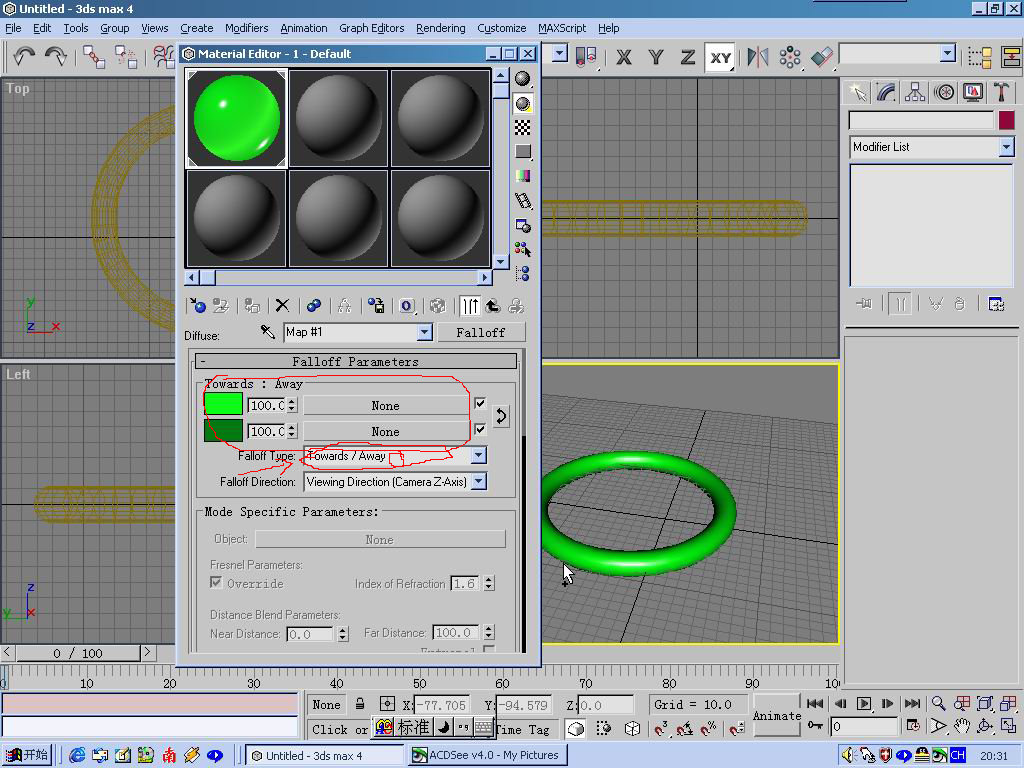The width and height of the screenshot is (1024, 768).
Task: Click Go to Parent icon
Action: tap(493, 306)
